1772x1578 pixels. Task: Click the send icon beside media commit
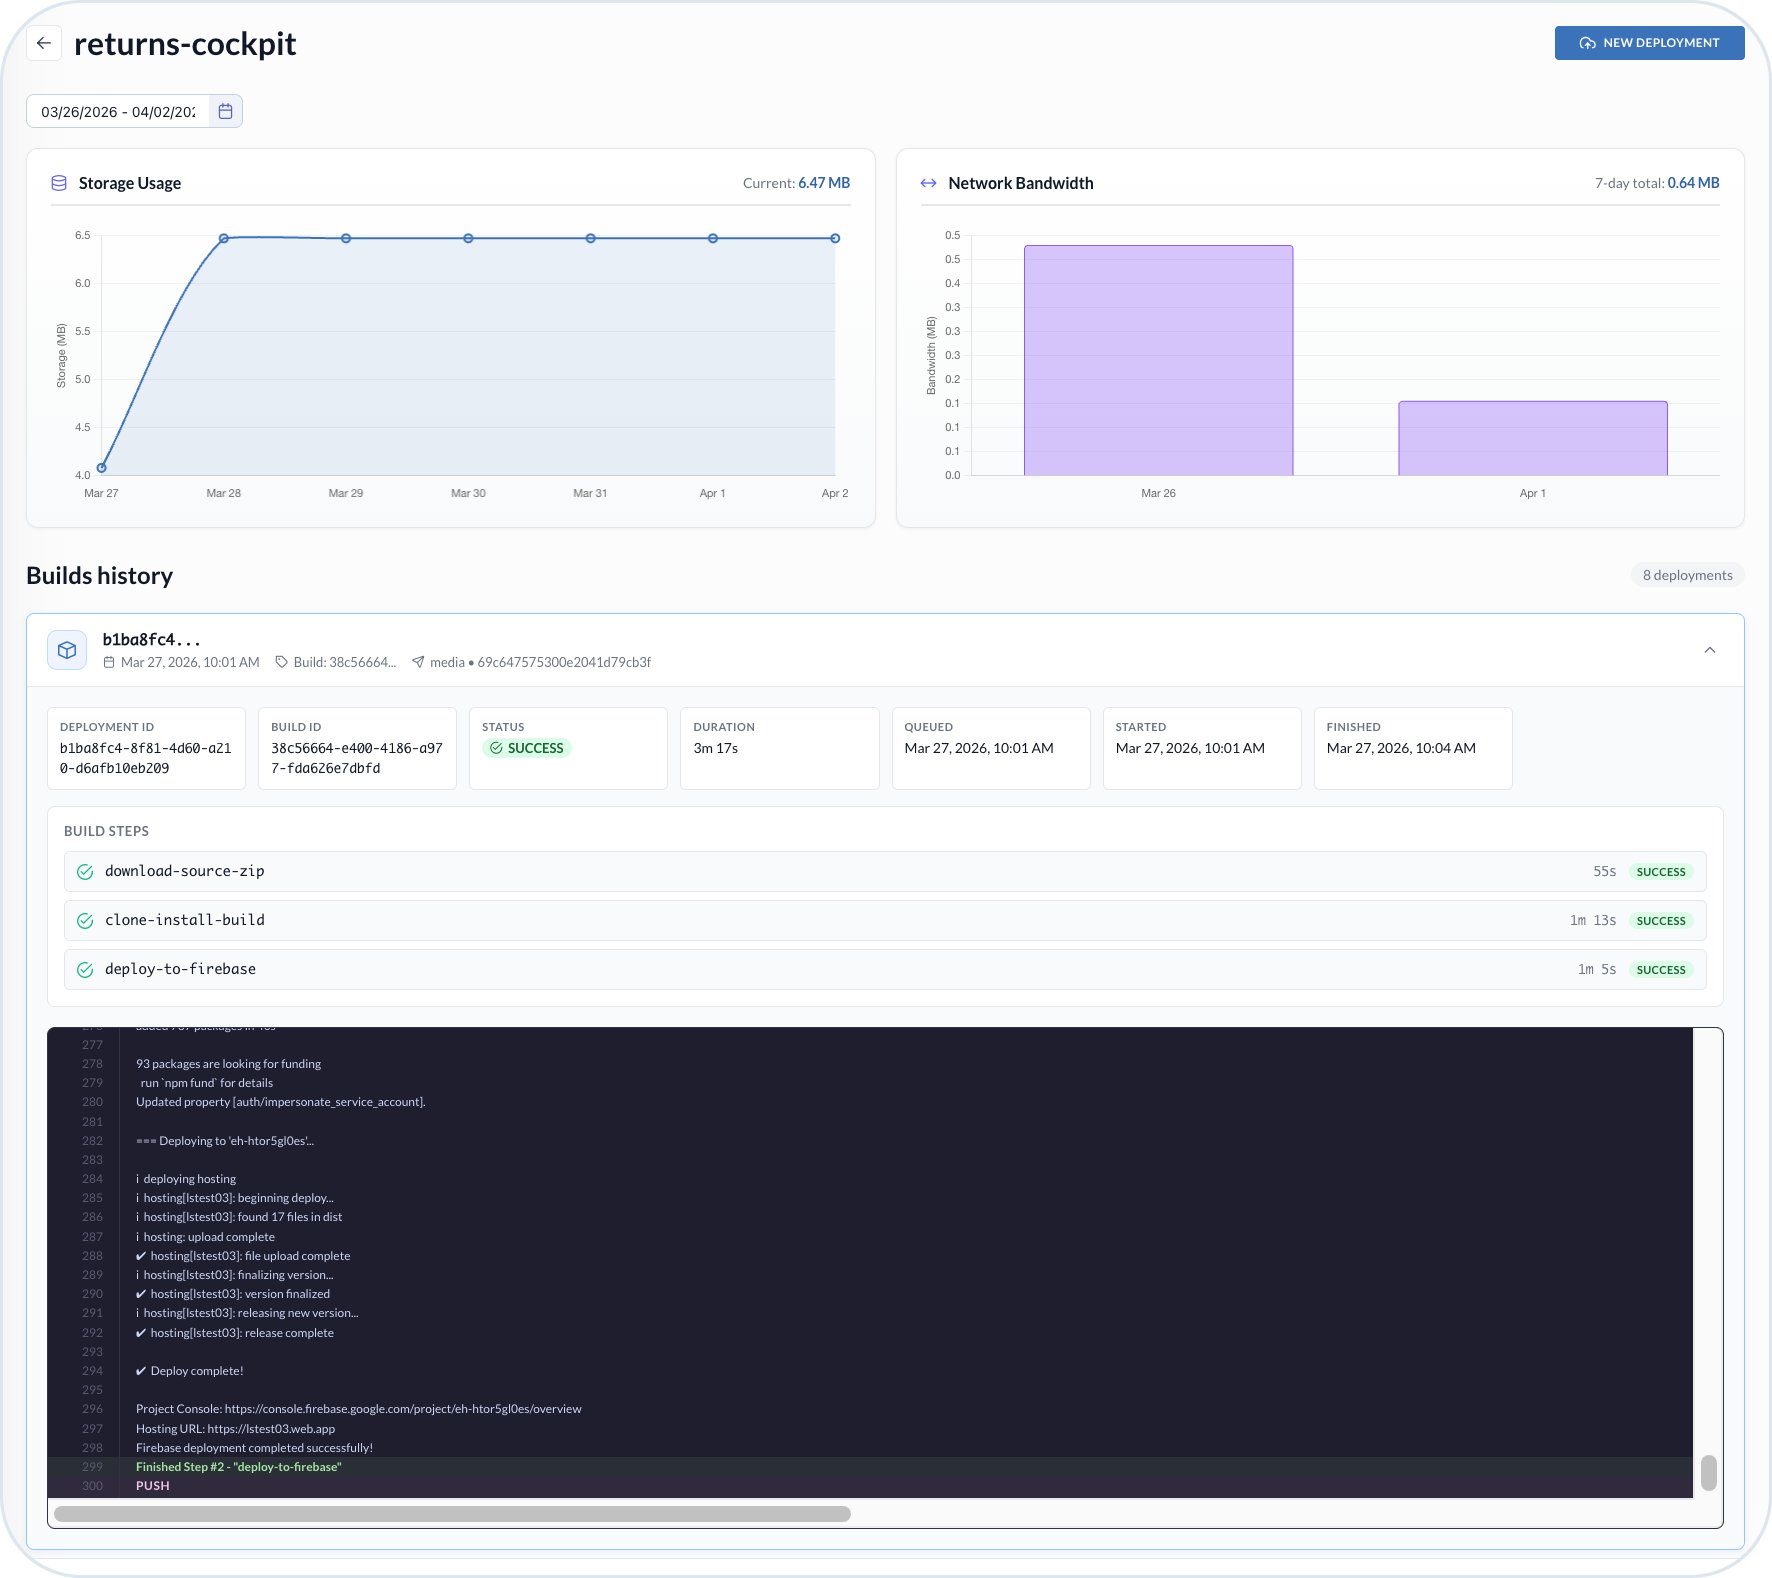pyautogui.click(x=419, y=662)
